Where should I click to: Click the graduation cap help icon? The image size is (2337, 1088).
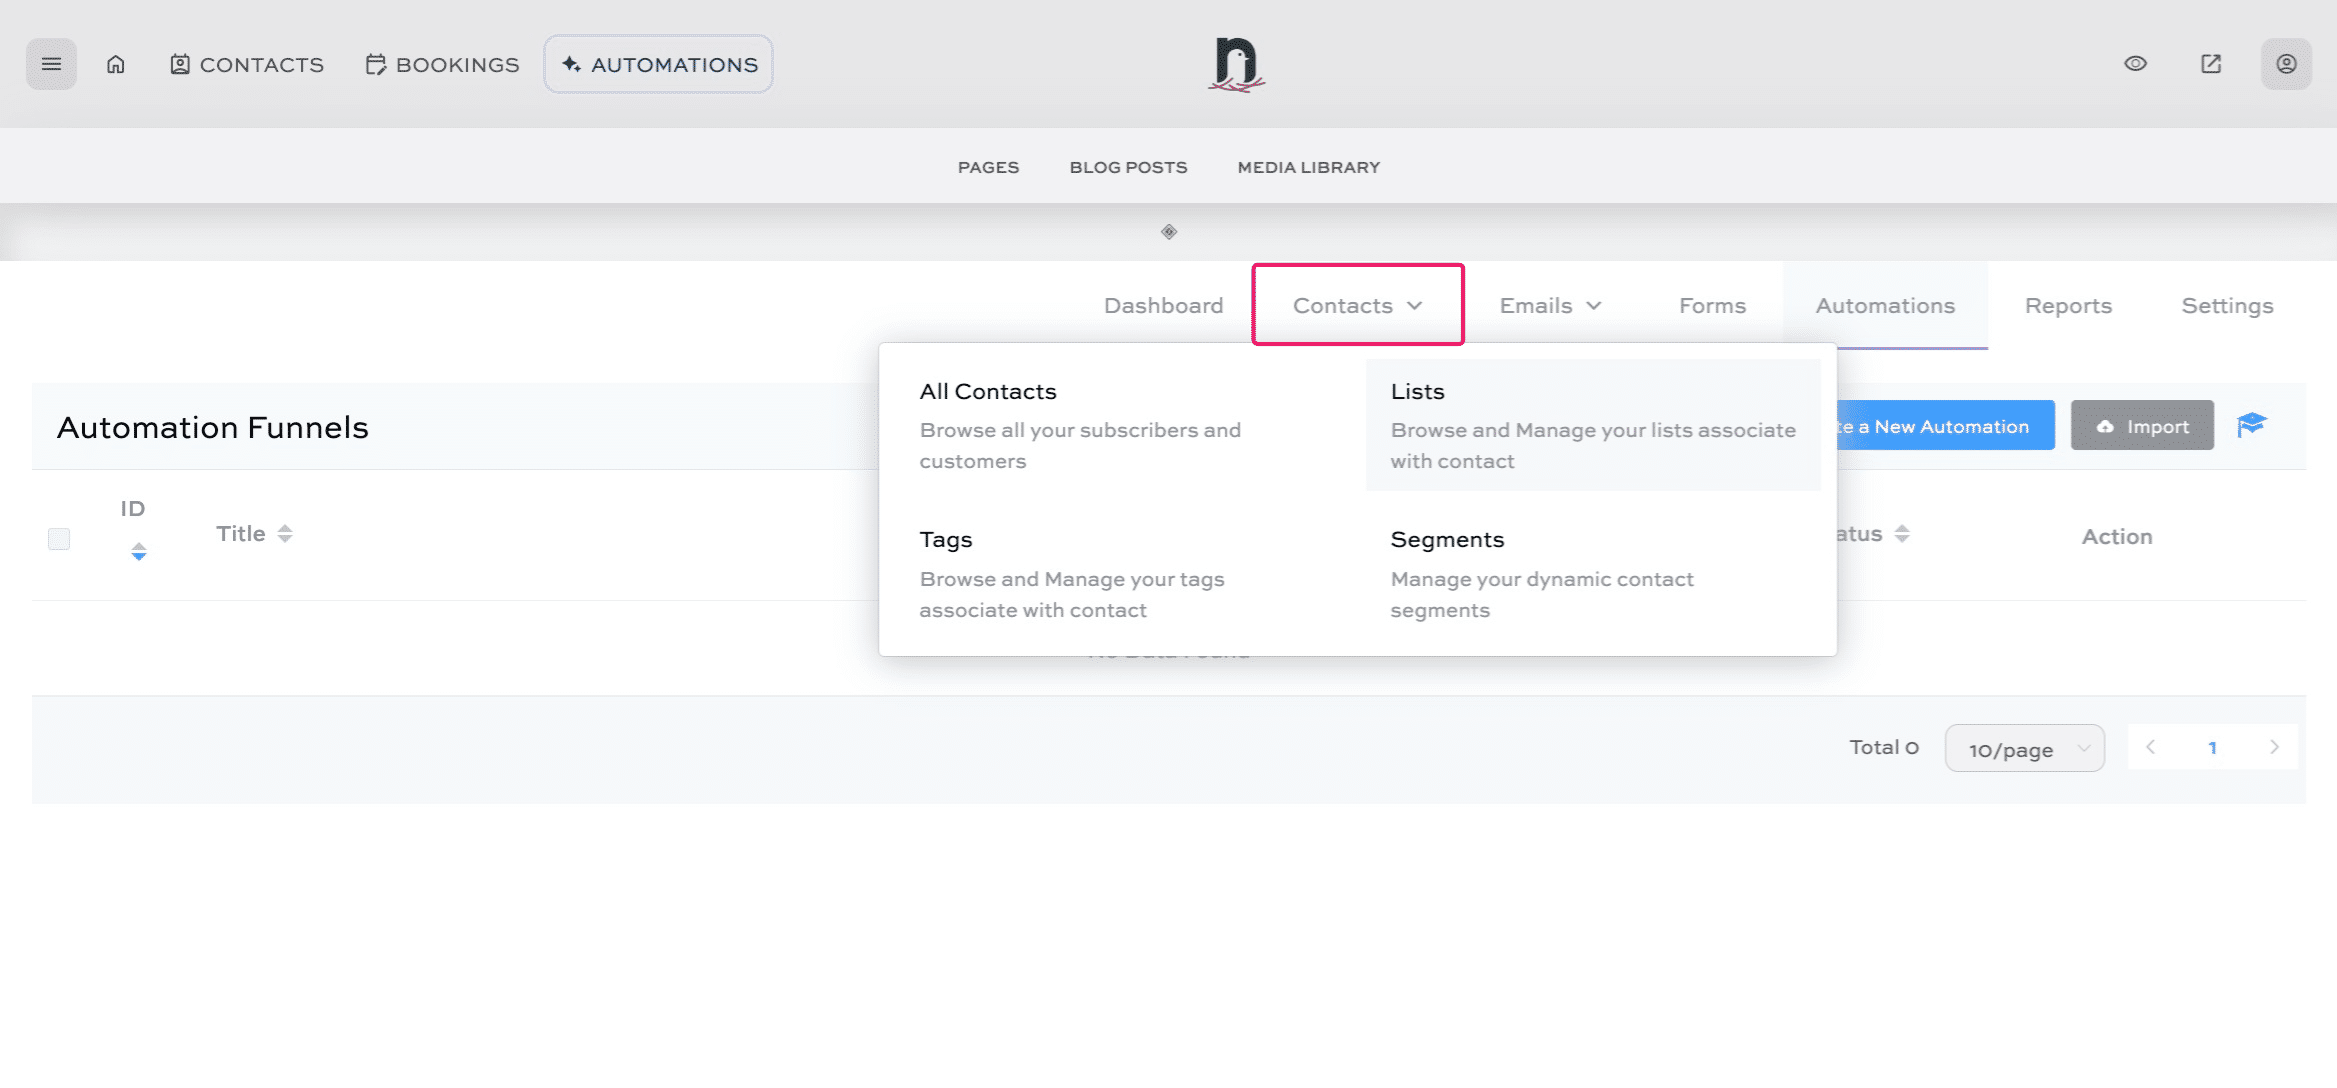[2251, 425]
